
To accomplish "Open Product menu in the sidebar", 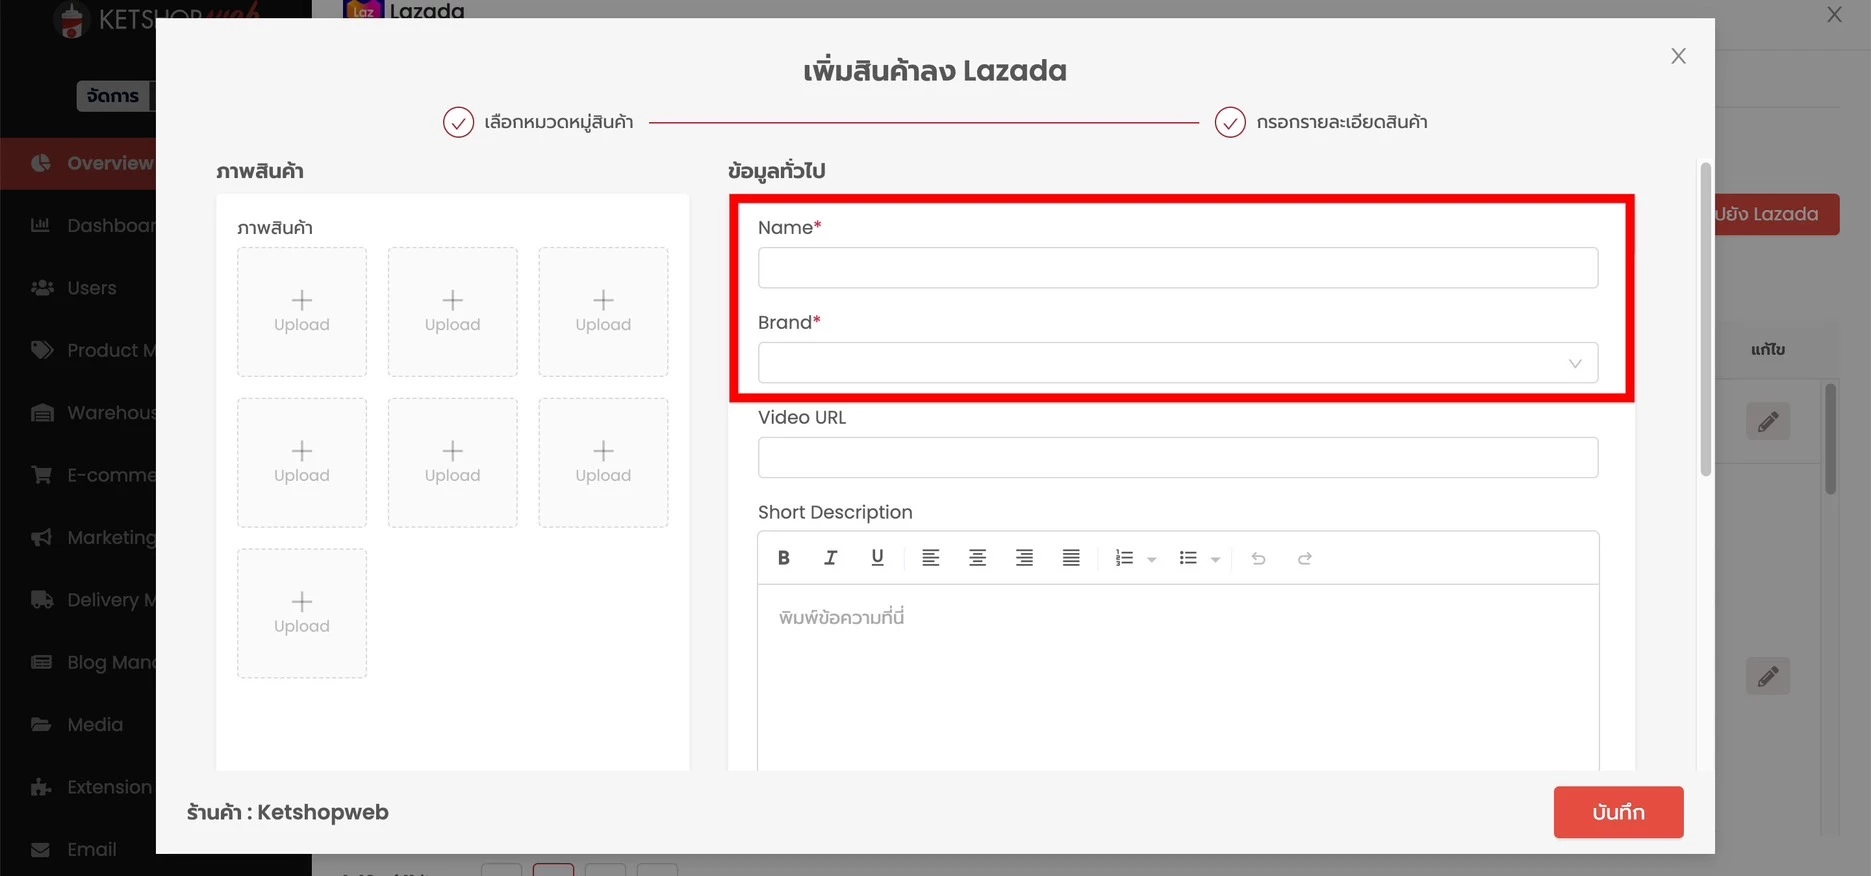I will pyautogui.click(x=91, y=350).
